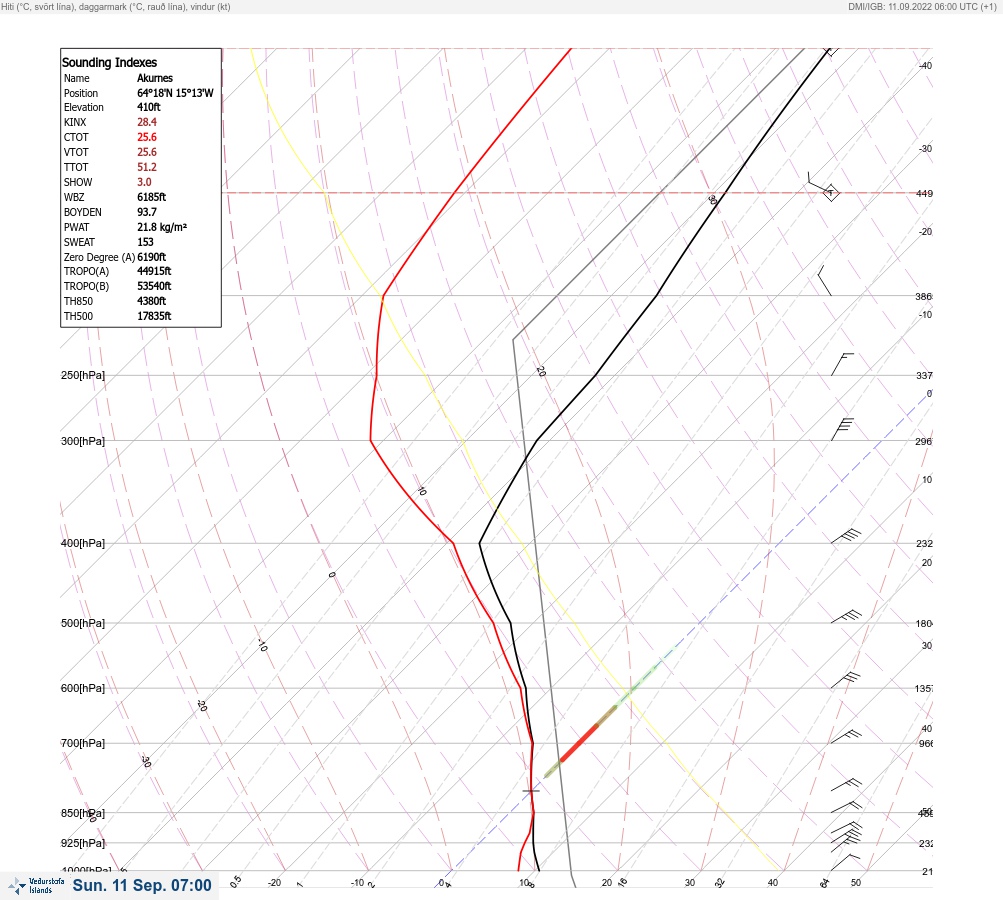Click the wind barb at 500 hPa
The image size is (1003, 900).
click(846, 617)
